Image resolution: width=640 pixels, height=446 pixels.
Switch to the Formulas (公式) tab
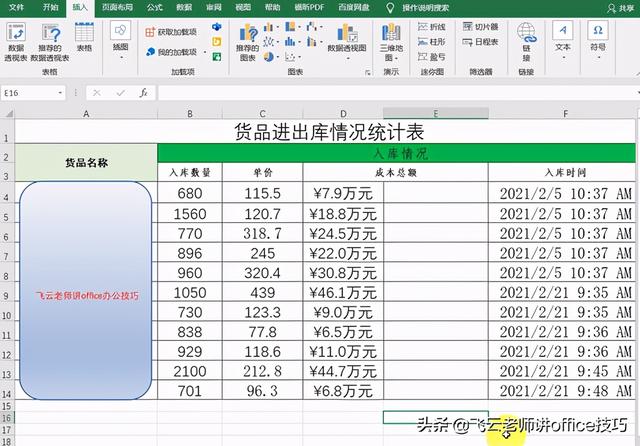pyautogui.click(x=154, y=7)
